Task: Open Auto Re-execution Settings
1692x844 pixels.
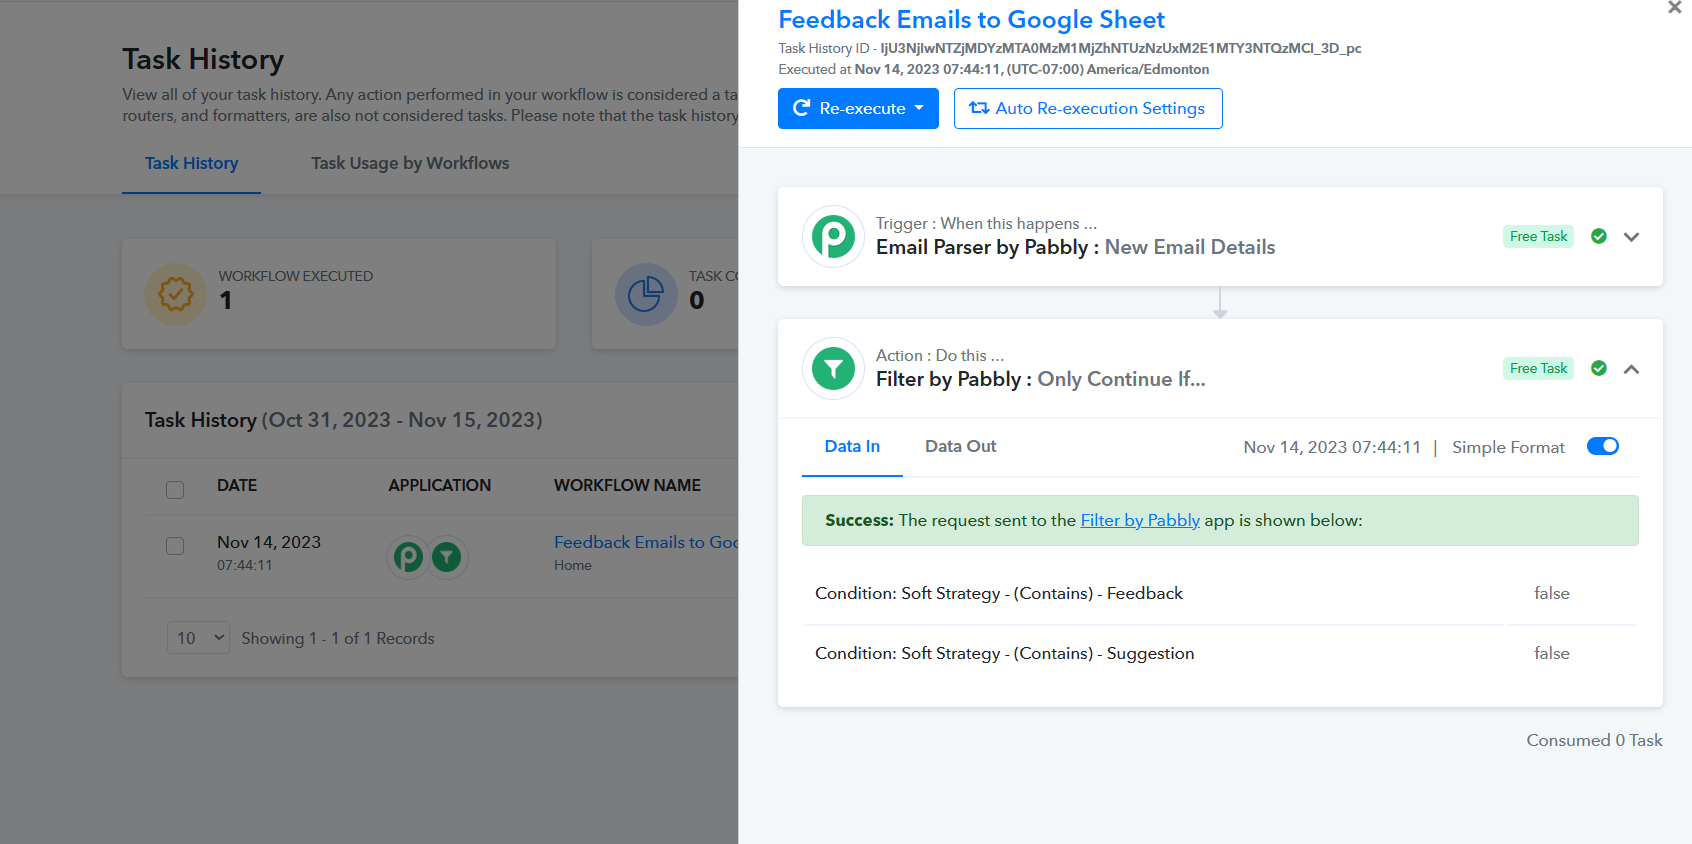Action: 1088,108
